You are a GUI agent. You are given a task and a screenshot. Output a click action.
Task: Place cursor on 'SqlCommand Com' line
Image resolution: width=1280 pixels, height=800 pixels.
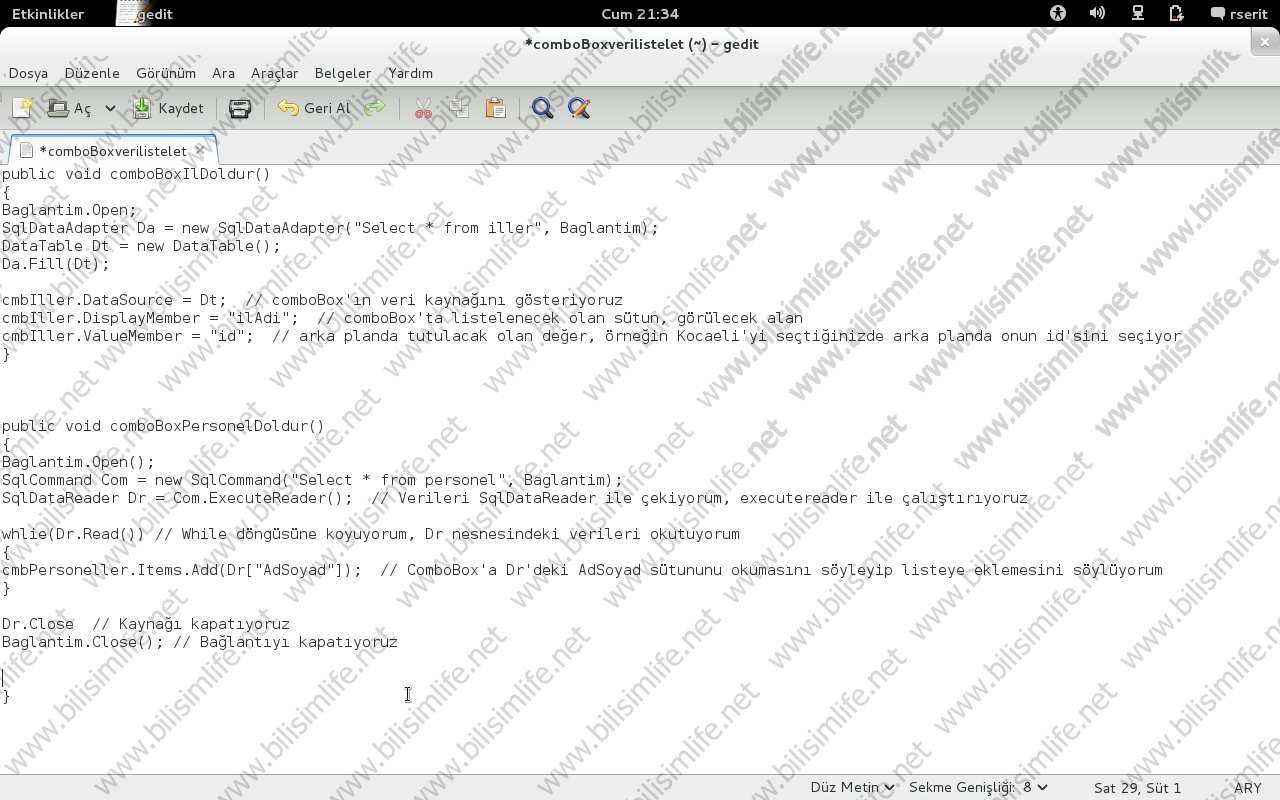point(312,480)
